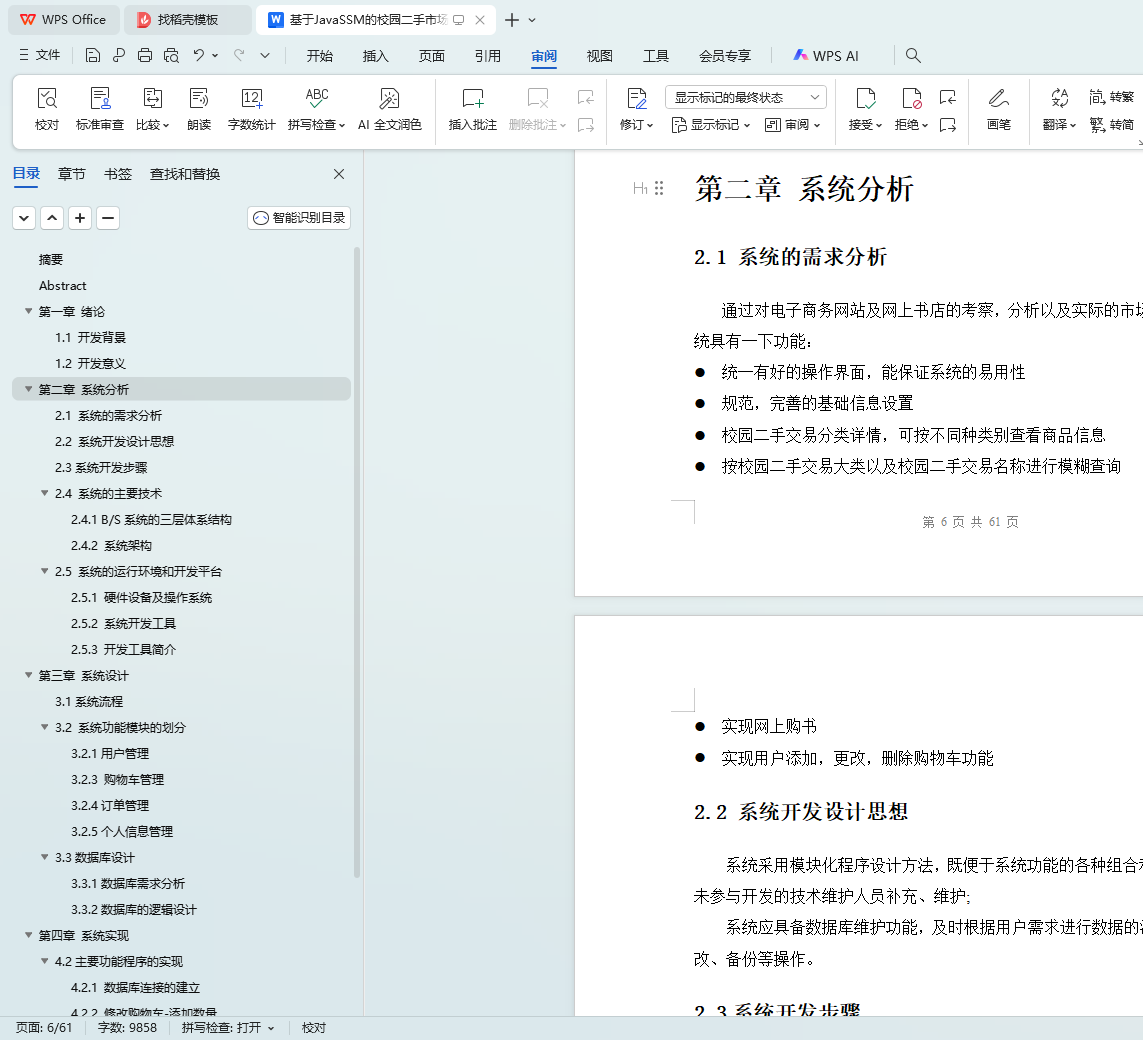This screenshot has width=1143, height=1040.
Task: Open the WPS Office home tab
Action: (x=63, y=20)
